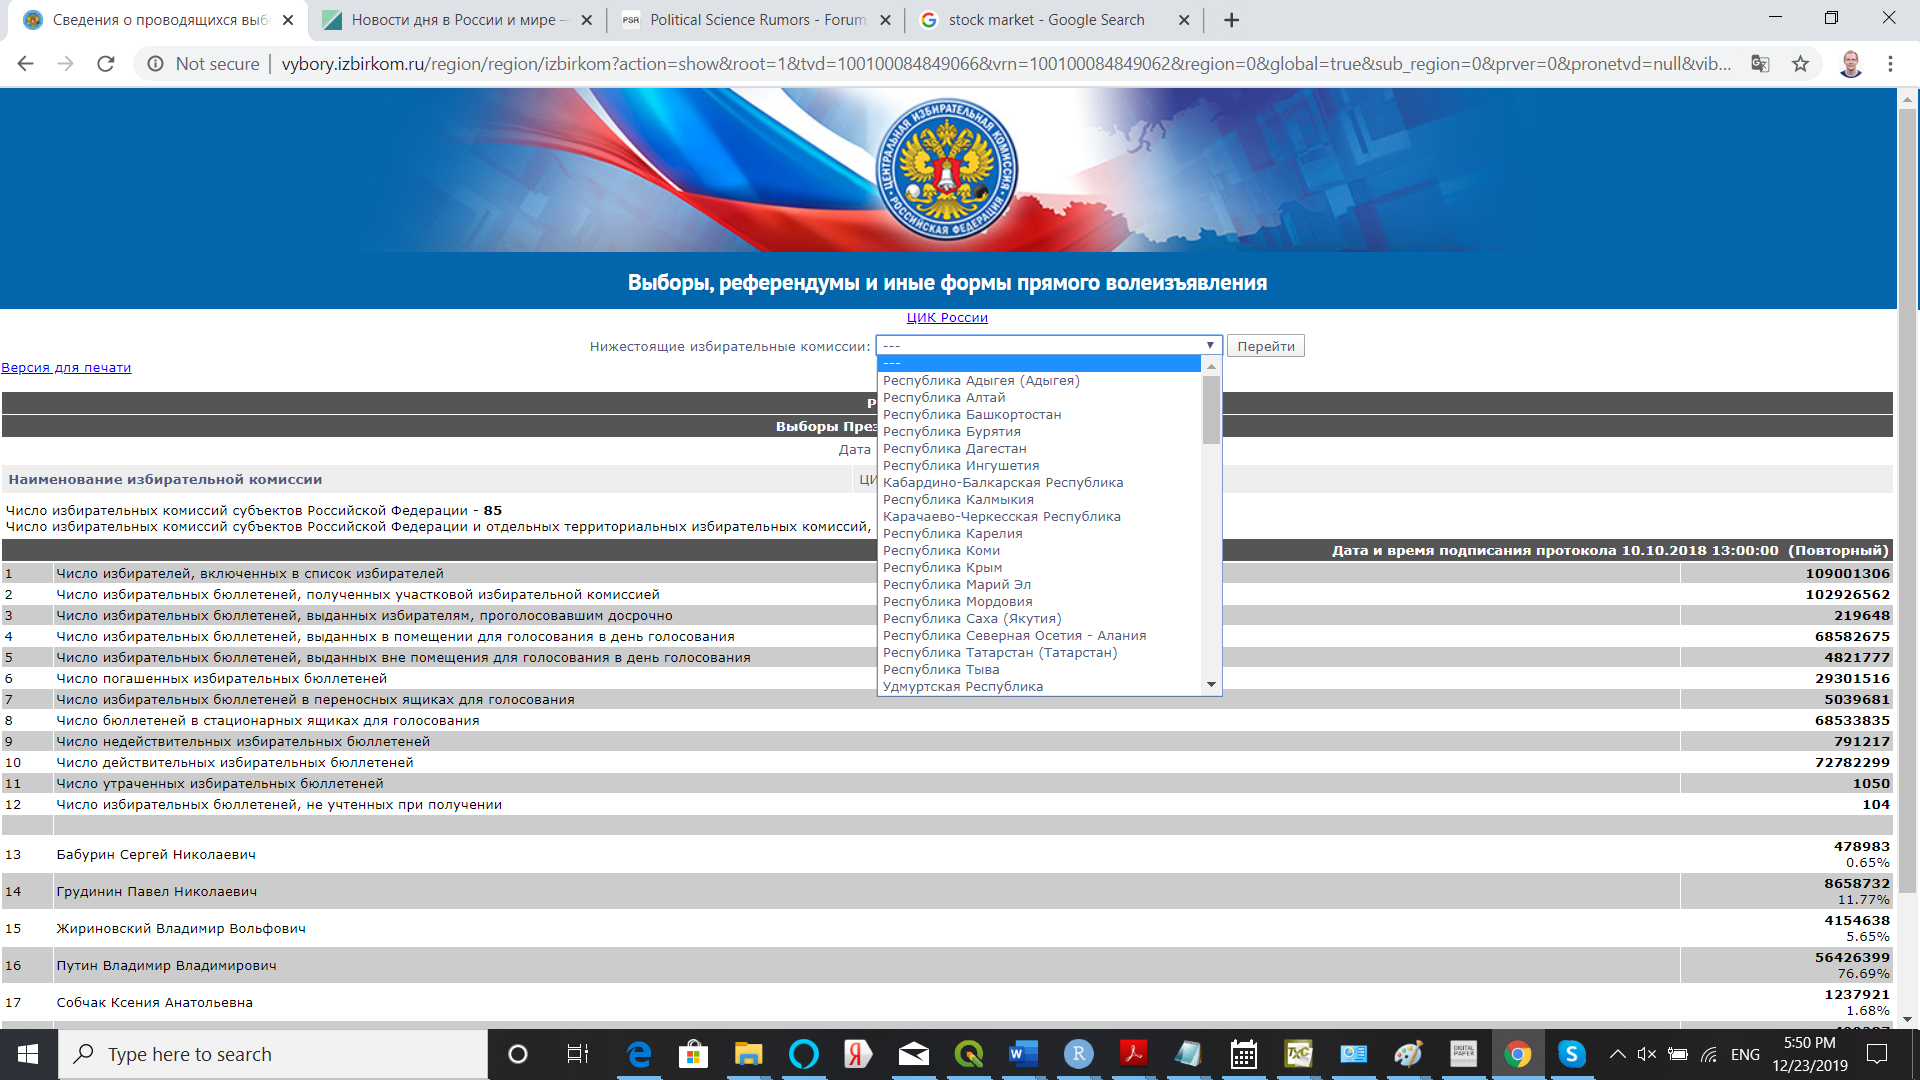1920x1080 pixels.
Task: Bookmark this page with star icon
Action: click(1800, 64)
